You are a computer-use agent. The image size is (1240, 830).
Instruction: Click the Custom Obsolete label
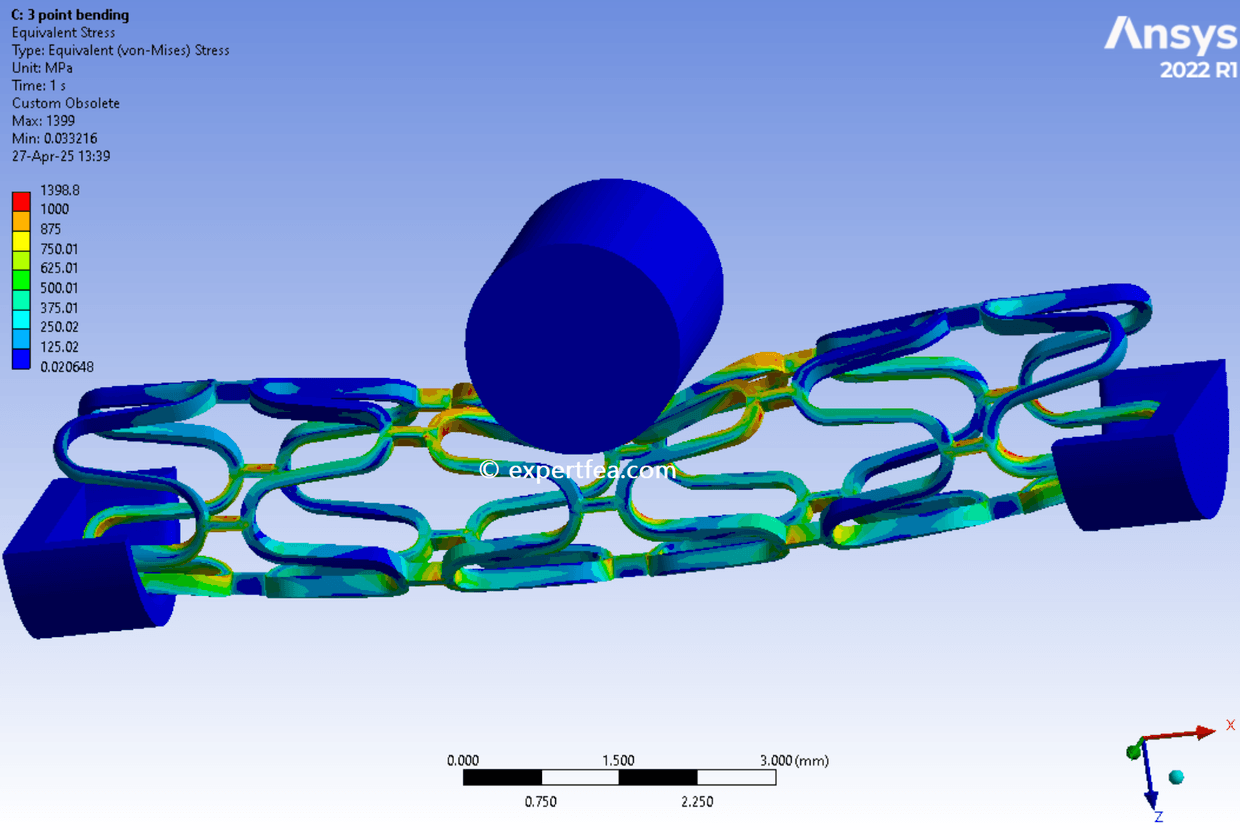click(65, 102)
